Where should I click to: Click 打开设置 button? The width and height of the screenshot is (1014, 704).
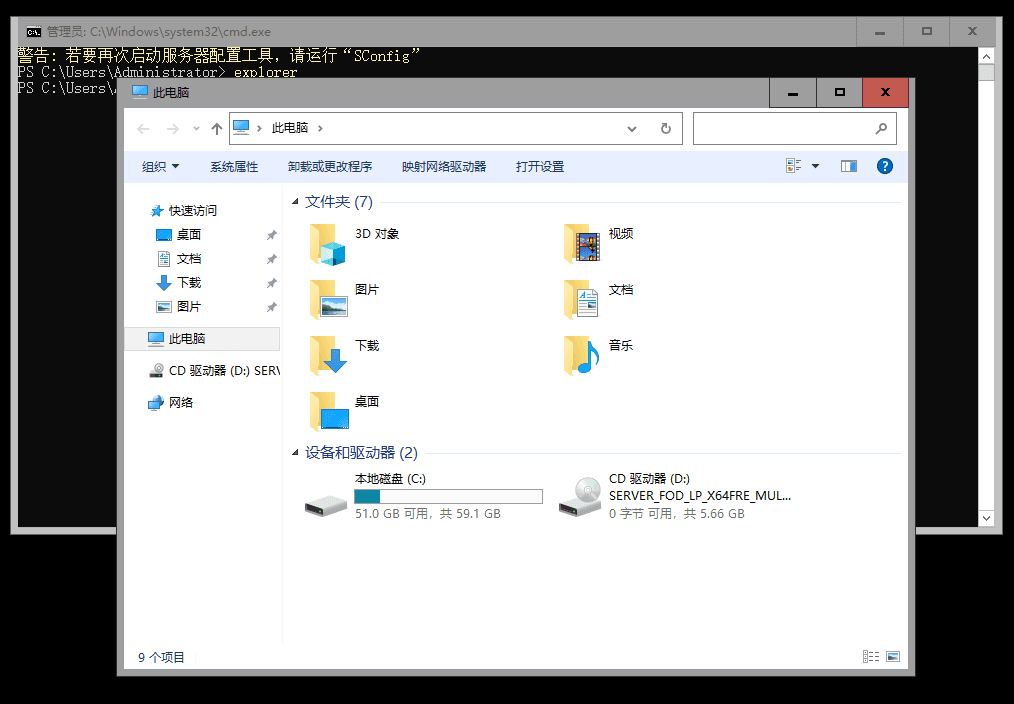coord(540,167)
